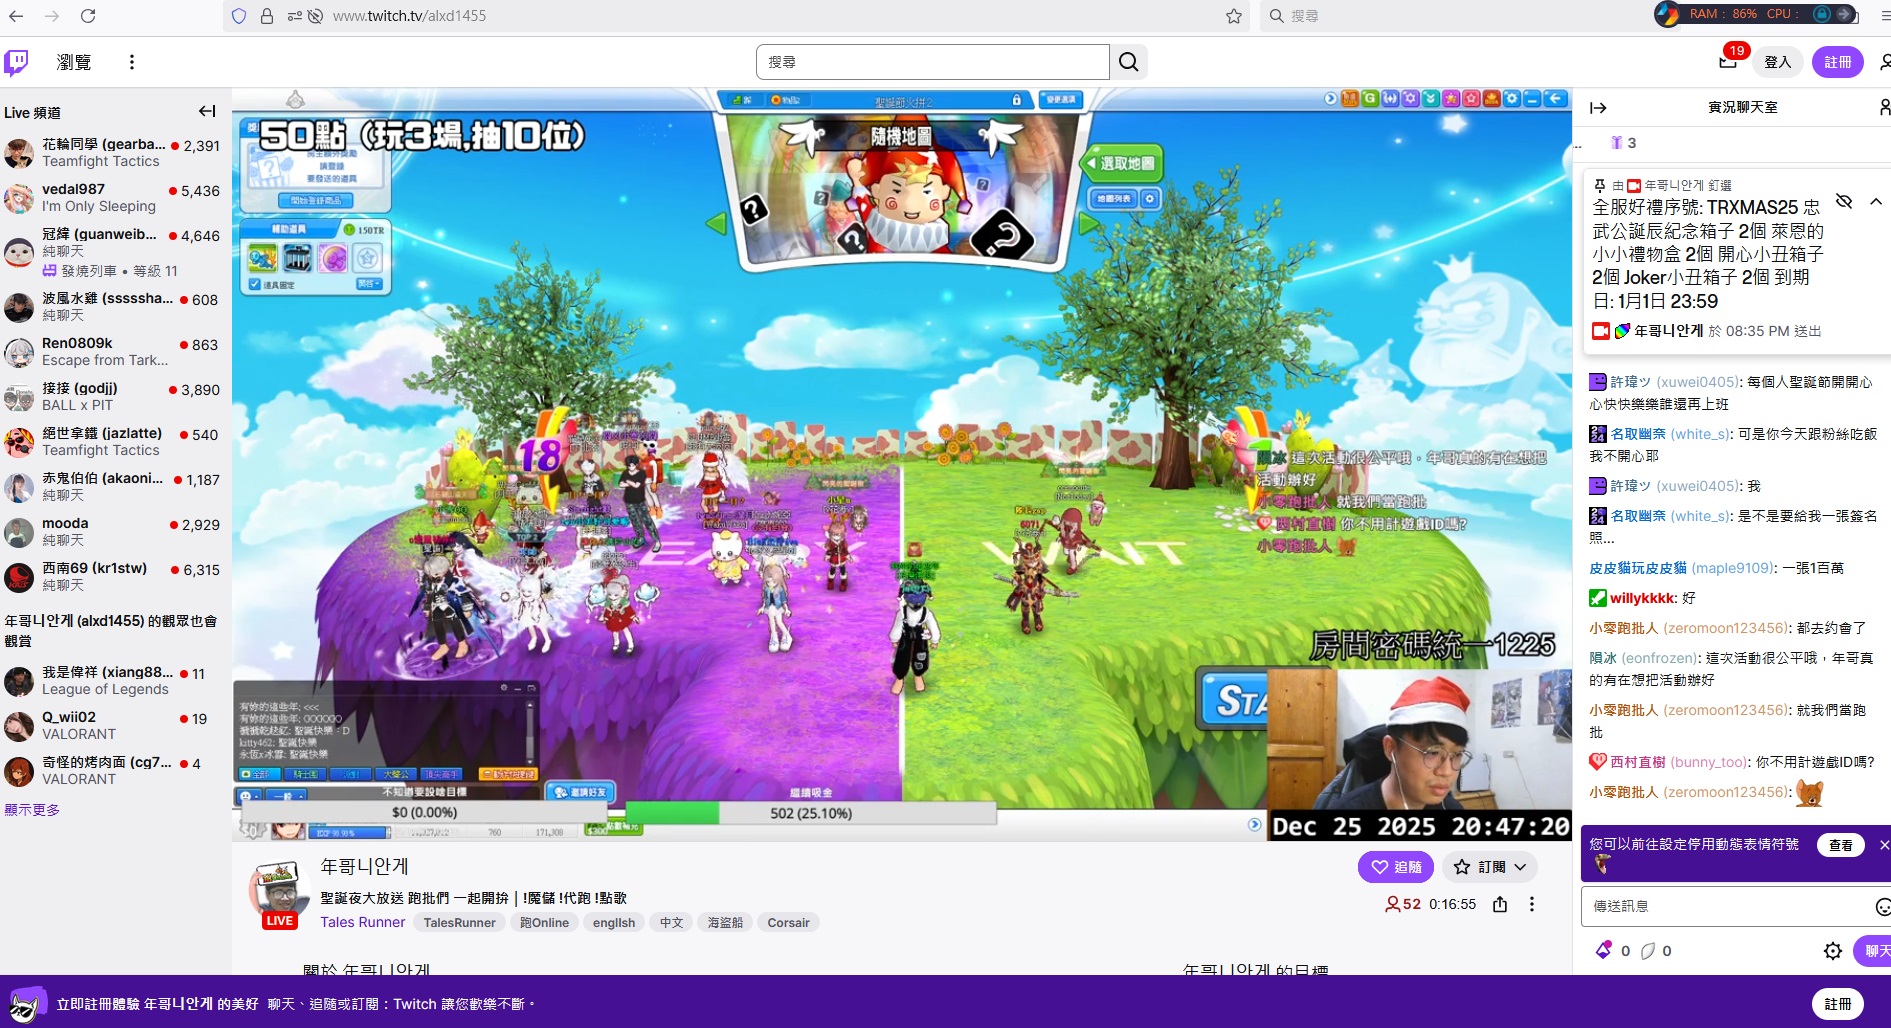This screenshot has height=1028, width=1891.
Task: Dismiss the animated emotes notice
Action: click(x=1884, y=845)
